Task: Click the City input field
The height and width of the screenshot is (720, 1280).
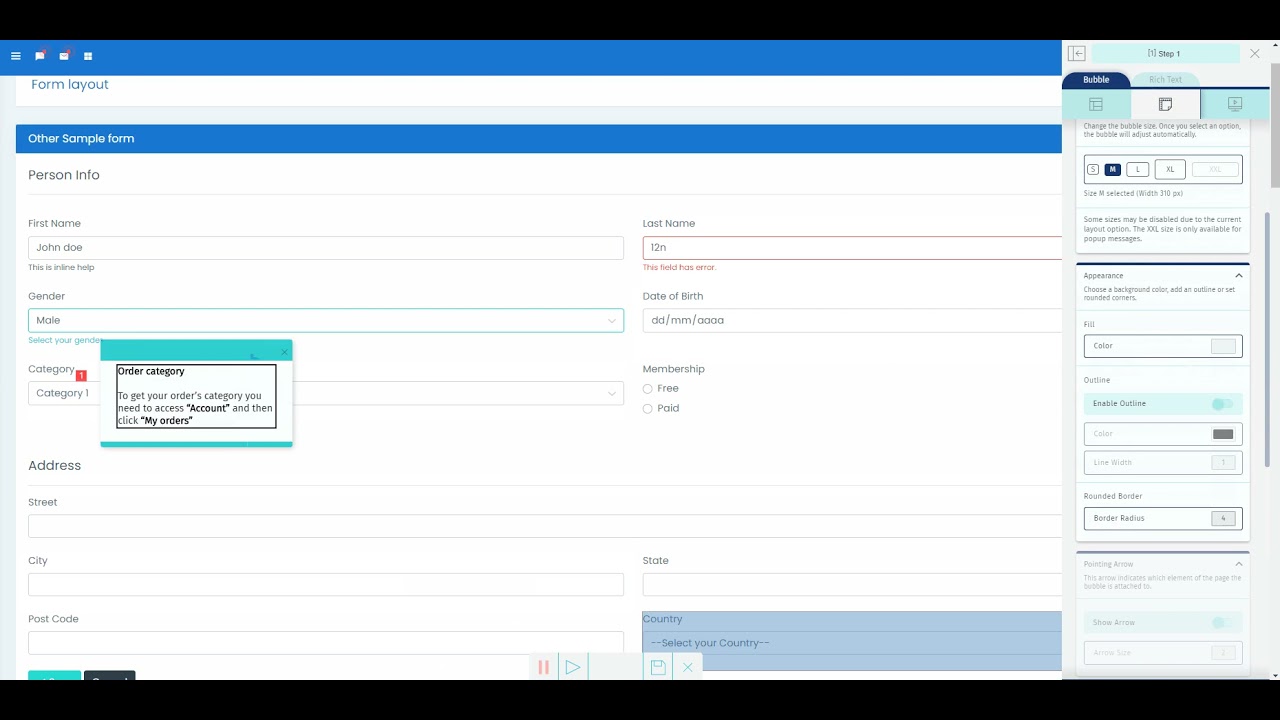Action: (326, 584)
